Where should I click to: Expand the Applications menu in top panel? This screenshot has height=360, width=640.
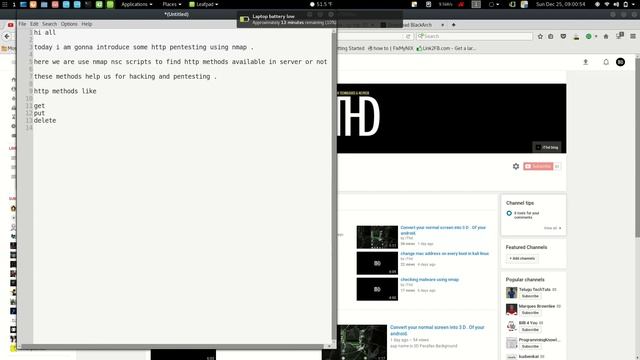click(x=136, y=4)
